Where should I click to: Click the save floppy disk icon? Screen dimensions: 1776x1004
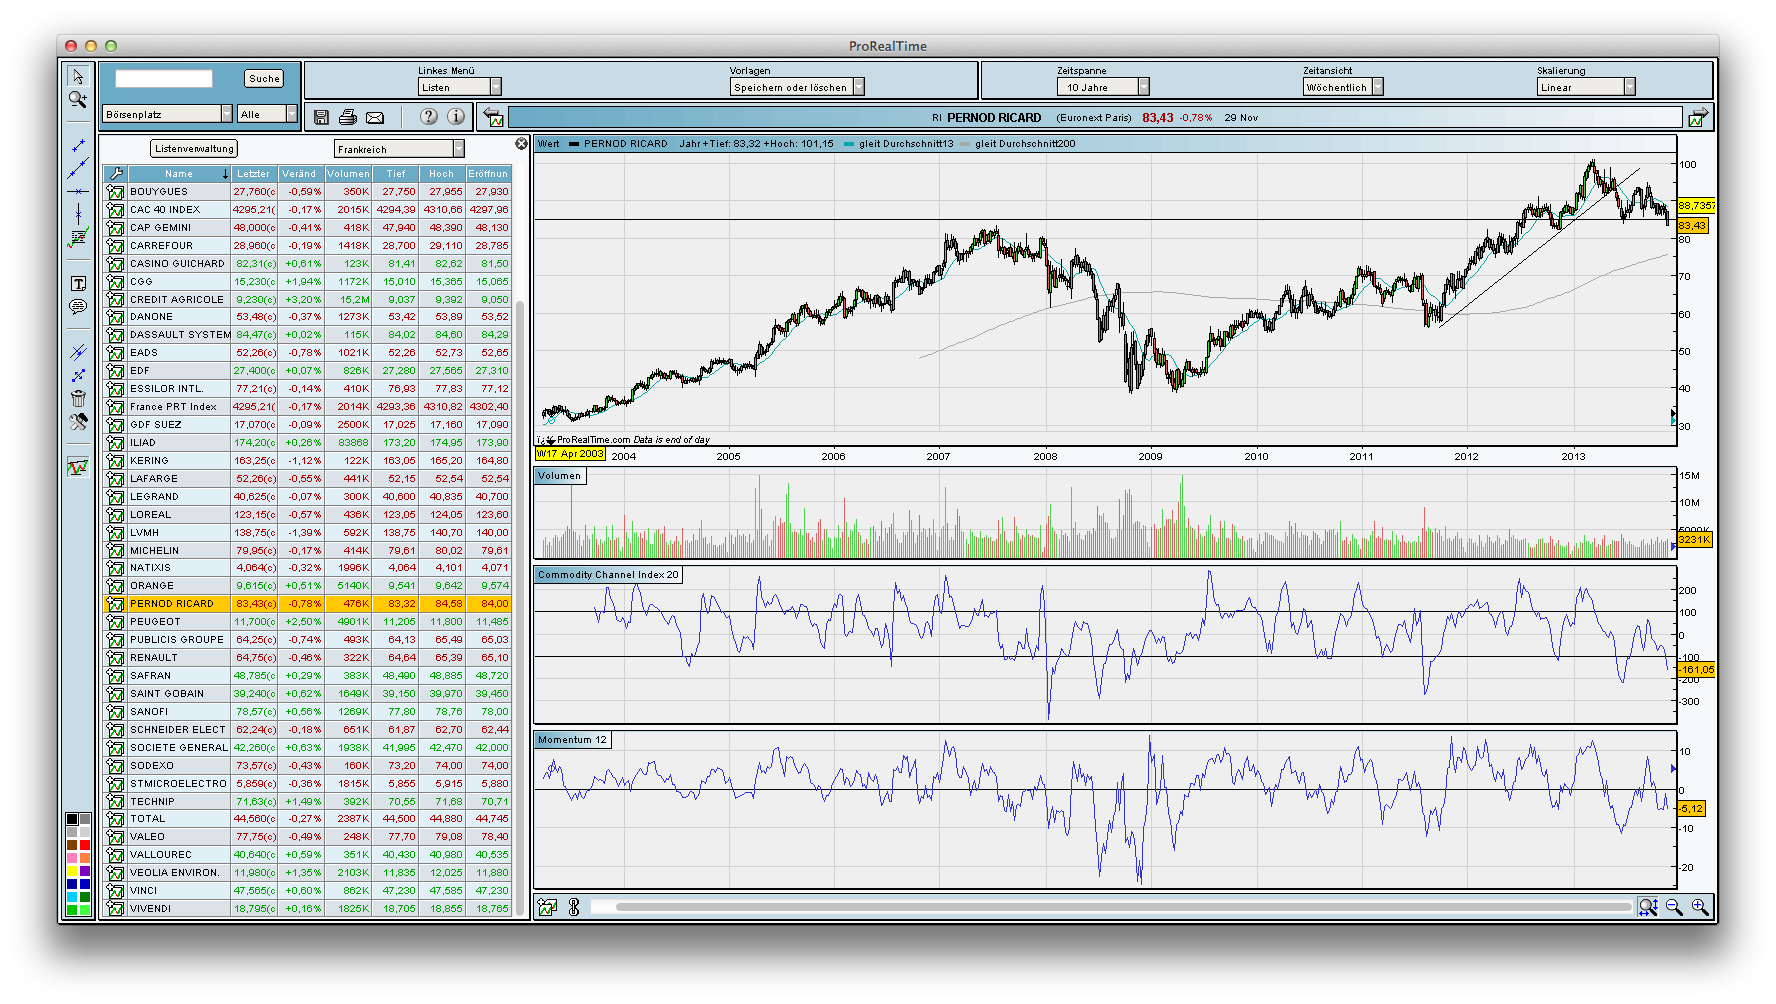(x=321, y=117)
